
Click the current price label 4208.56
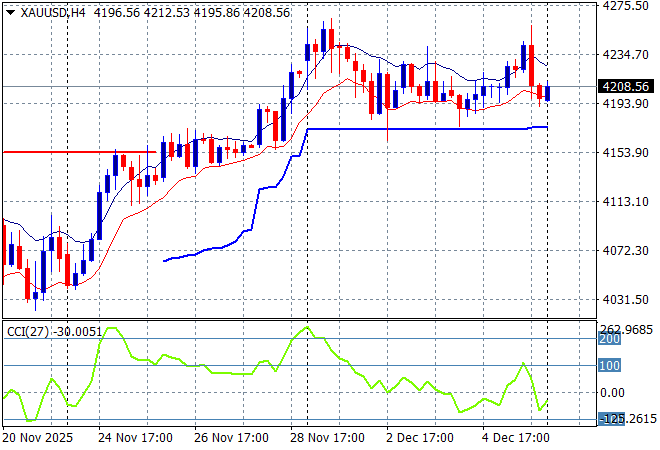628,87
